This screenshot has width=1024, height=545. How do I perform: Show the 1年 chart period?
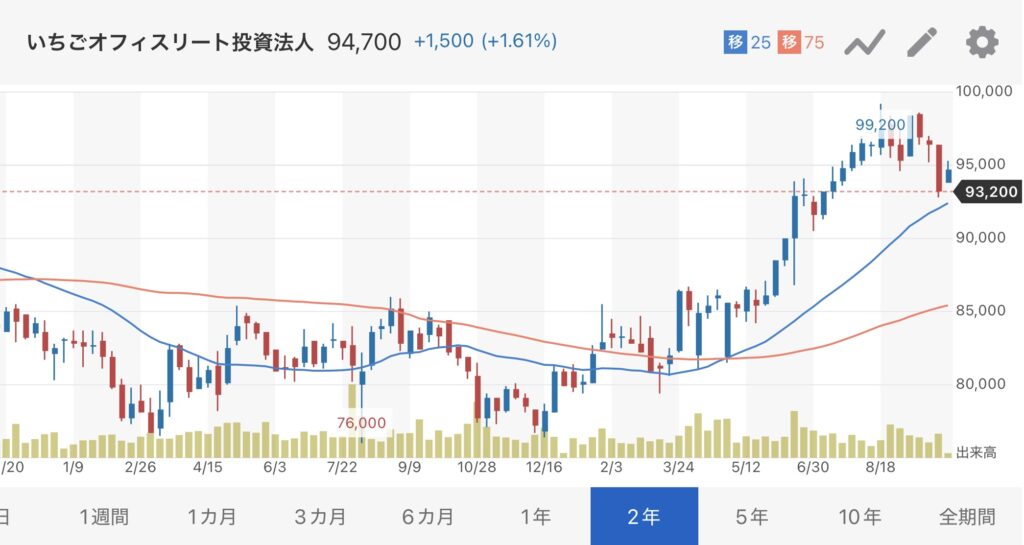pyautogui.click(x=536, y=517)
